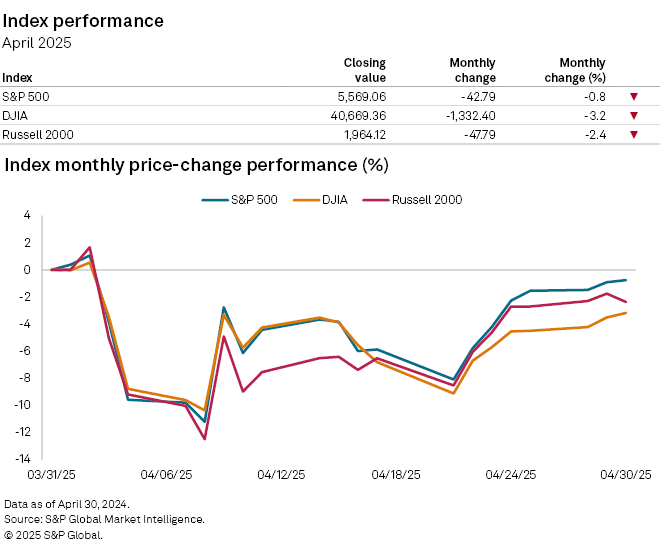This screenshot has width=660, height=552.
Task: Select the S&P 500 row name in table
Action: pos(26,97)
